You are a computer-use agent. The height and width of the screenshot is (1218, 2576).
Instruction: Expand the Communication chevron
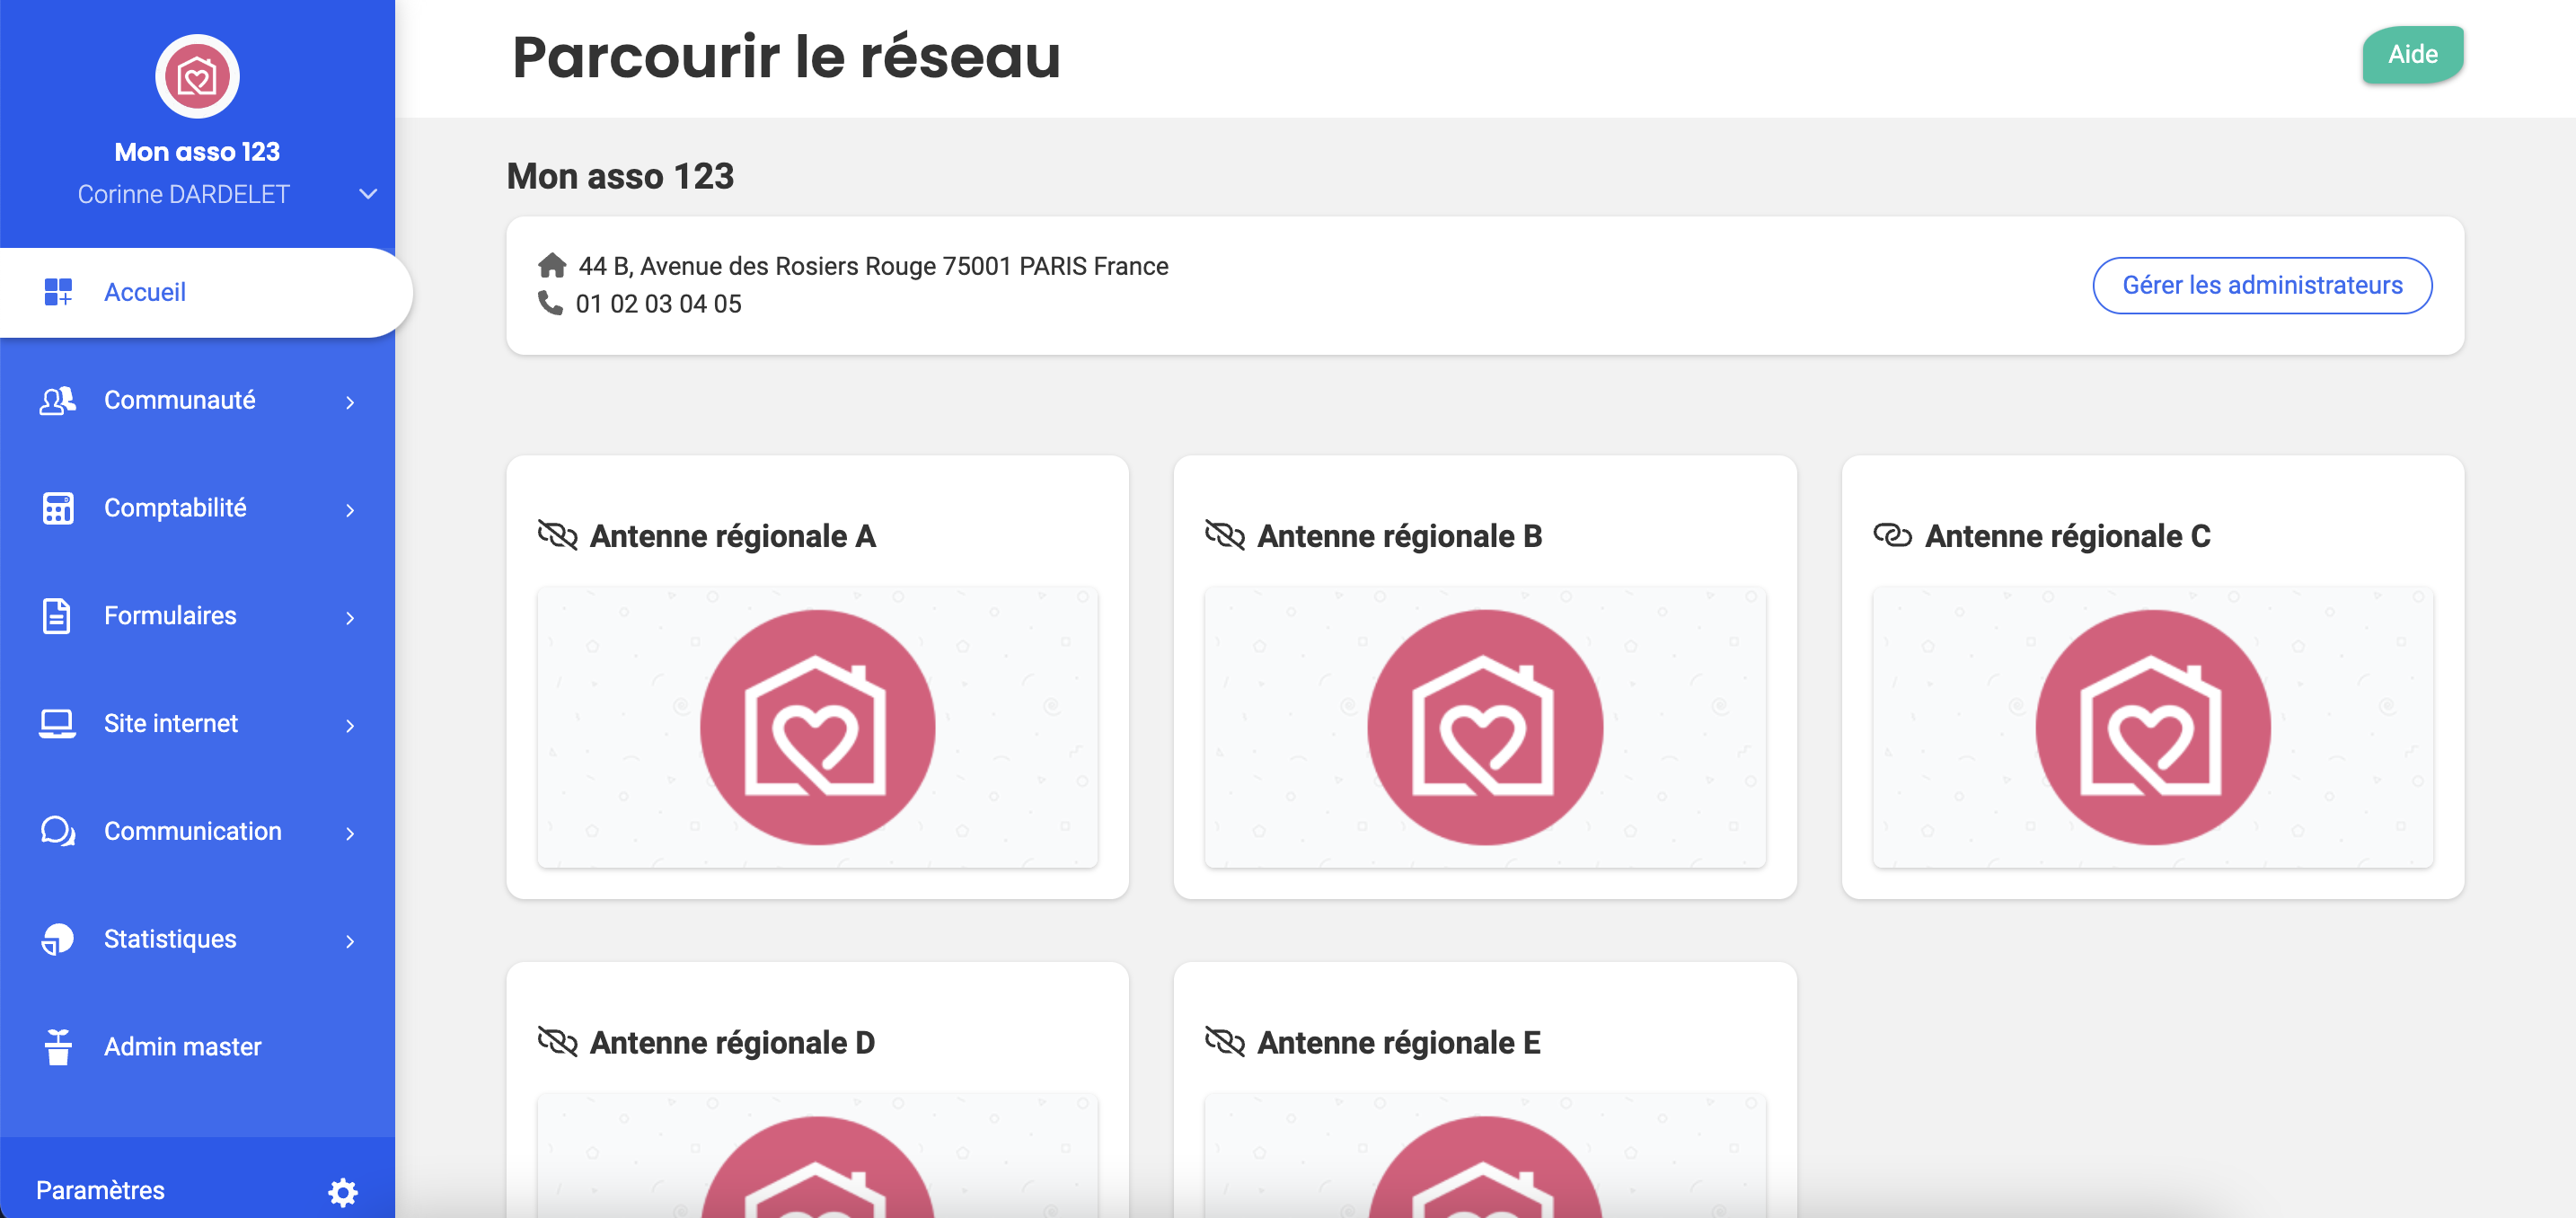pos(350,833)
